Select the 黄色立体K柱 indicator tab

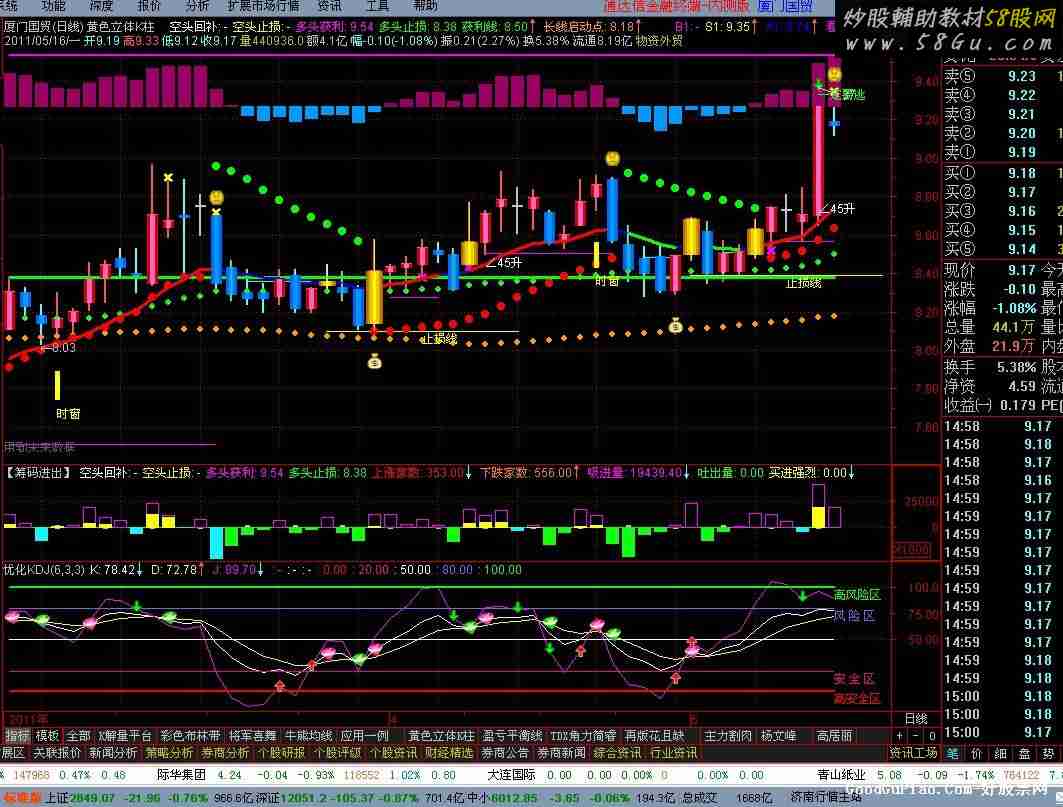(x=441, y=736)
